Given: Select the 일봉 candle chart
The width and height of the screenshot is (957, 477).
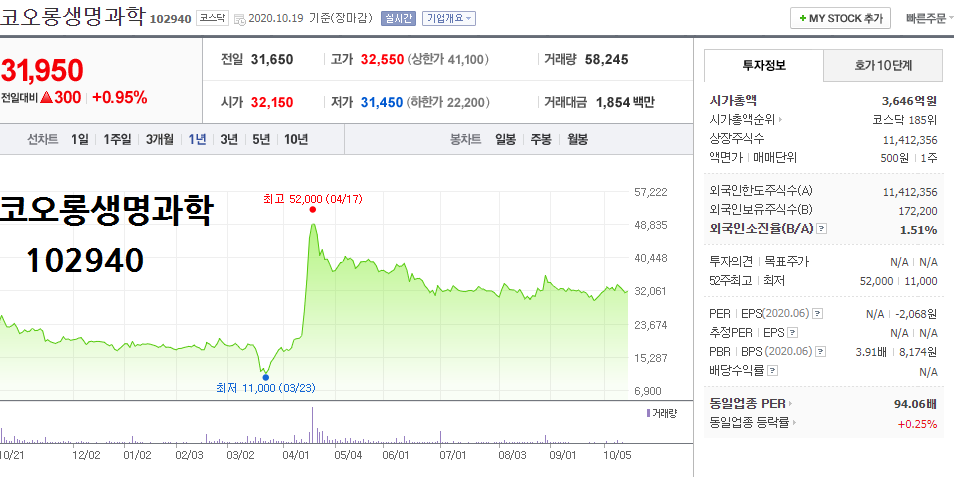Looking at the screenshot, I should click(505, 139).
